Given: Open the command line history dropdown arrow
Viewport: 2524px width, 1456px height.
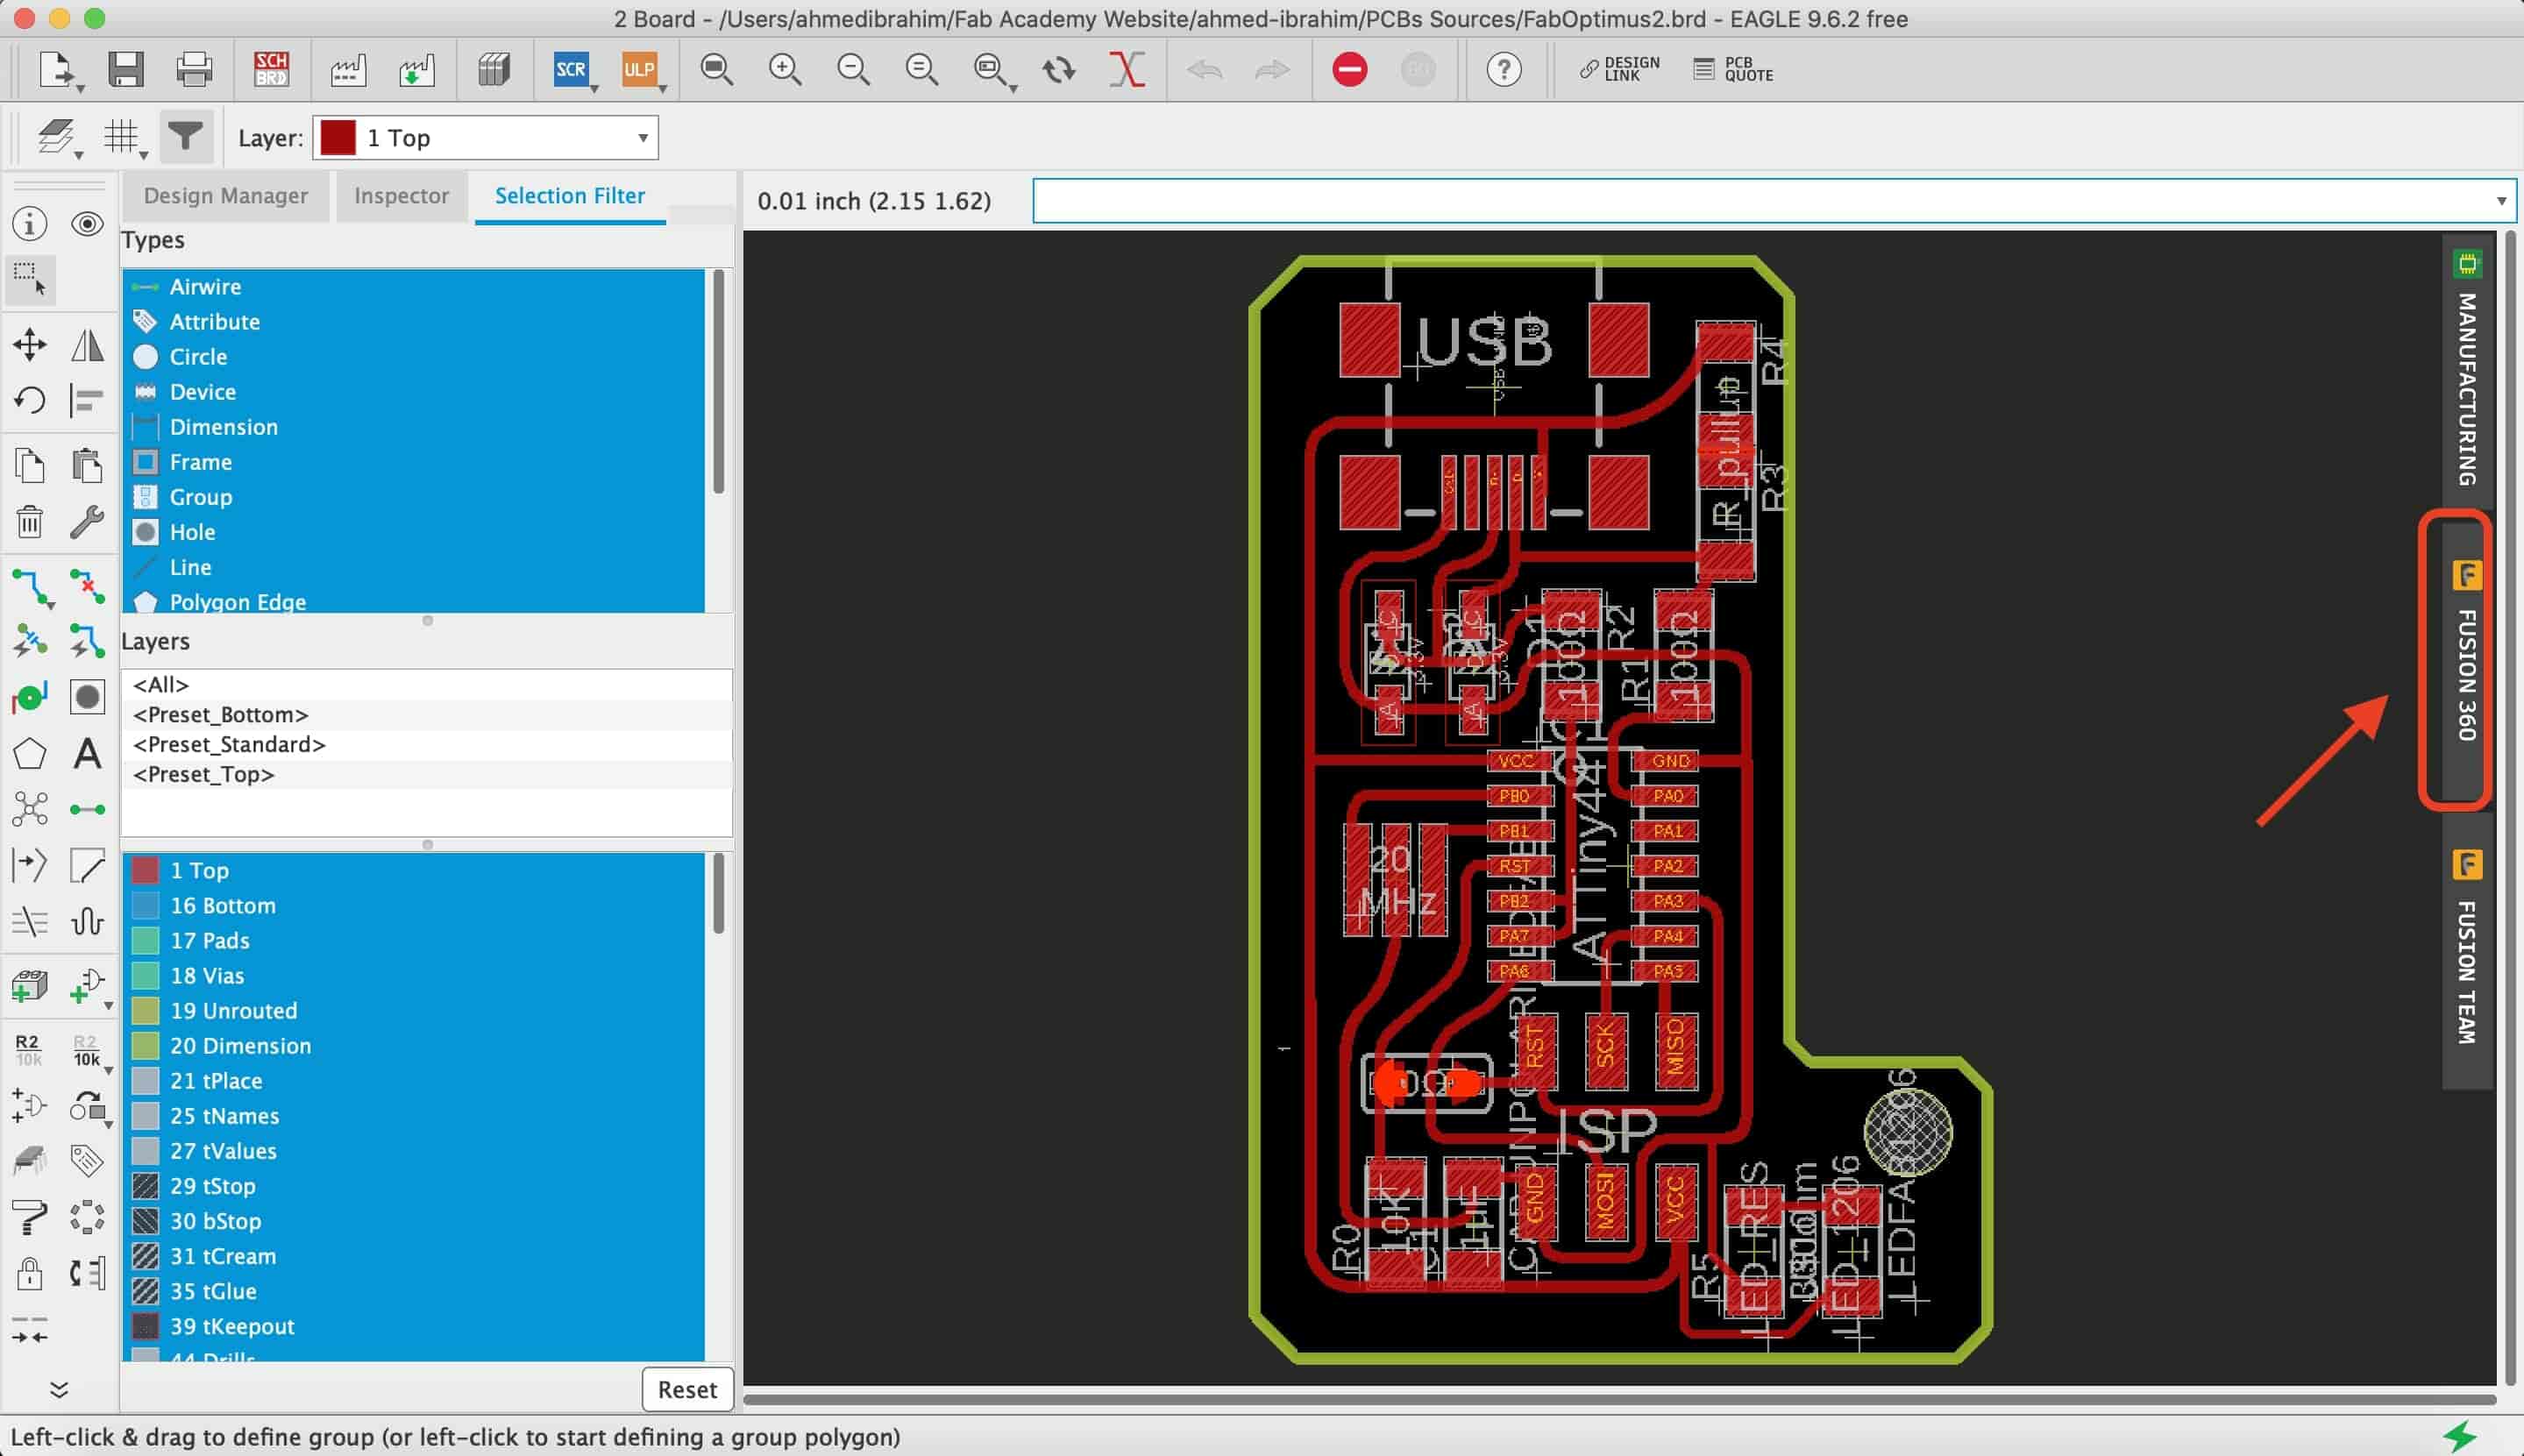Looking at the screenshot, I should point(2500,201).
